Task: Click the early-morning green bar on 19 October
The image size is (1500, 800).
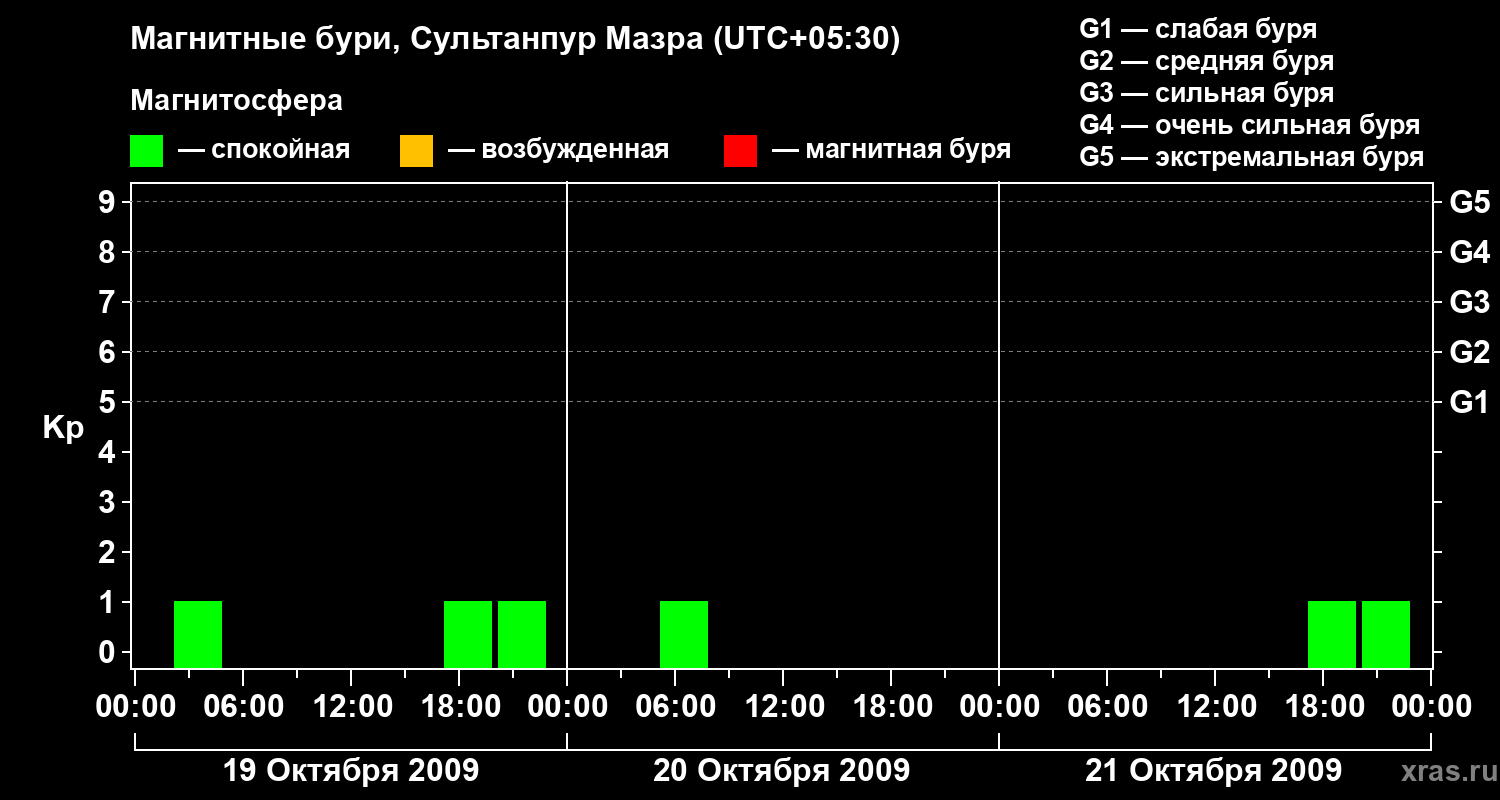Action: [x=198, y=634]
